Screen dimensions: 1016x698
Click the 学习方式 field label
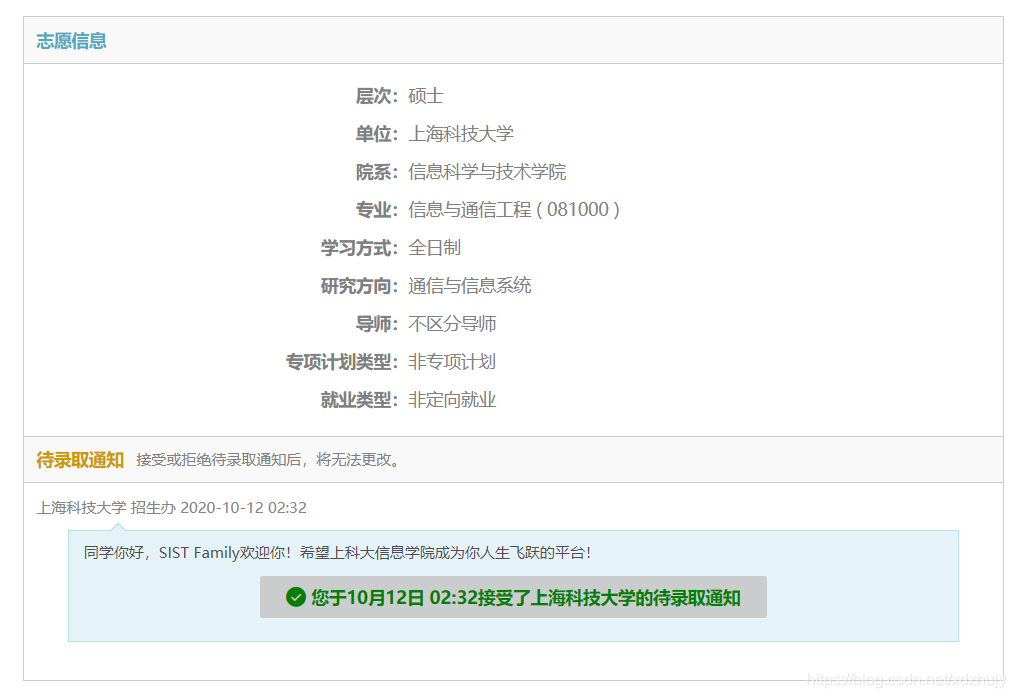[x=360, y=248]
